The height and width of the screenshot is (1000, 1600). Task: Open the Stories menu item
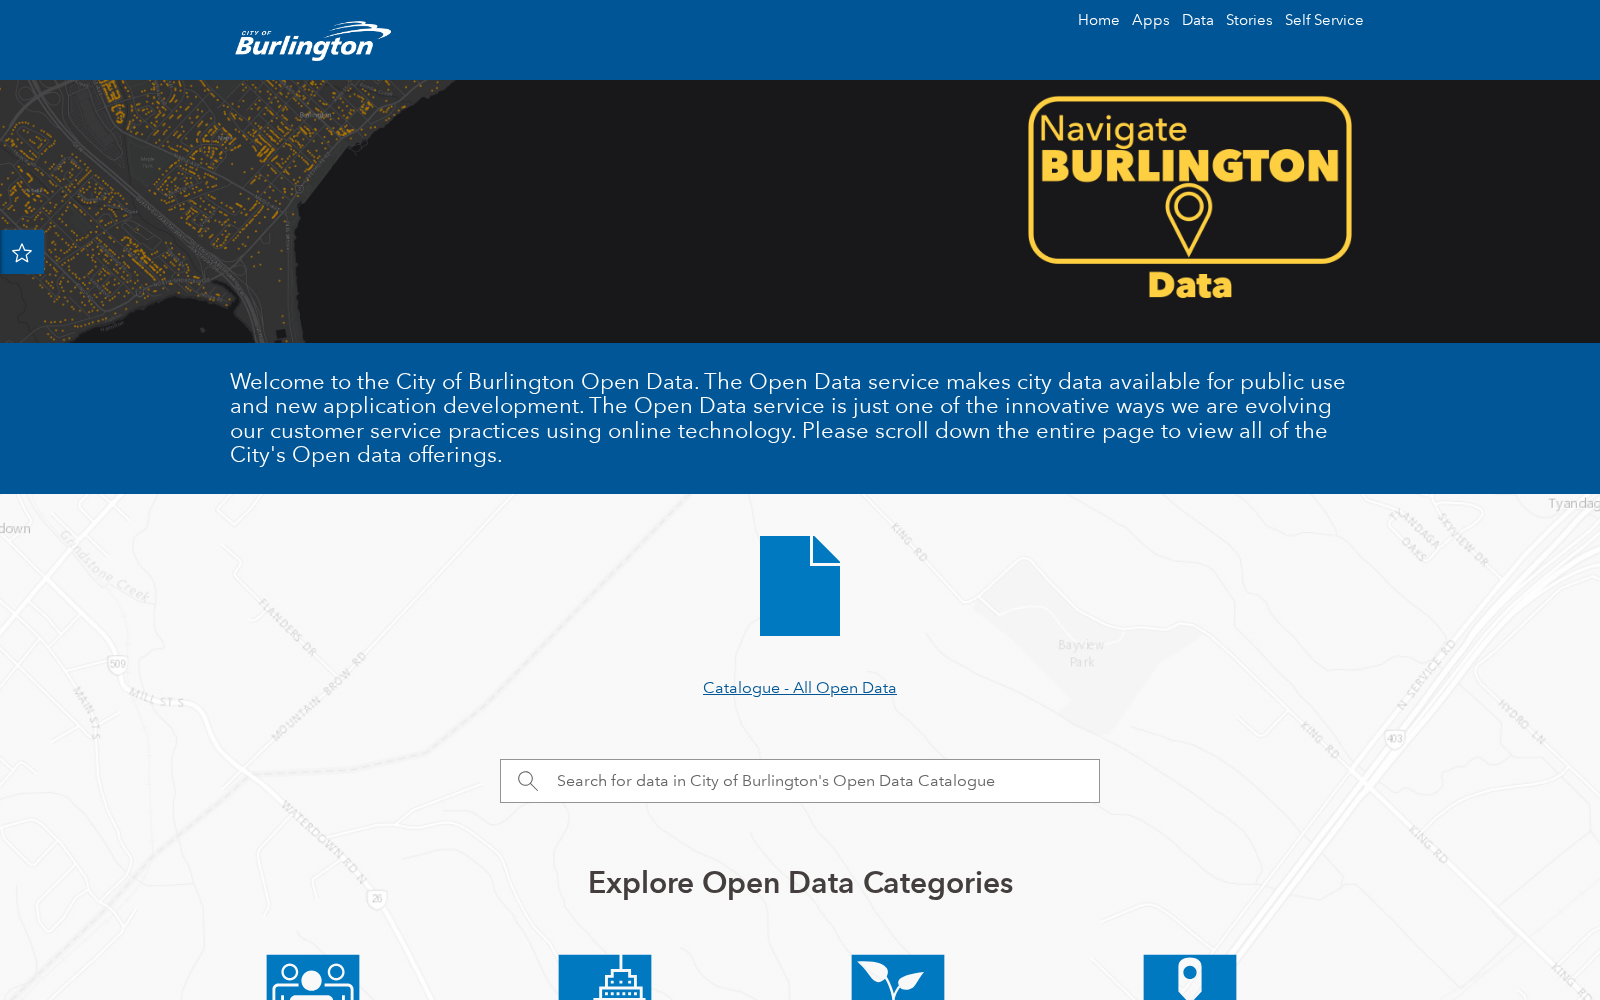point(1249,20)
